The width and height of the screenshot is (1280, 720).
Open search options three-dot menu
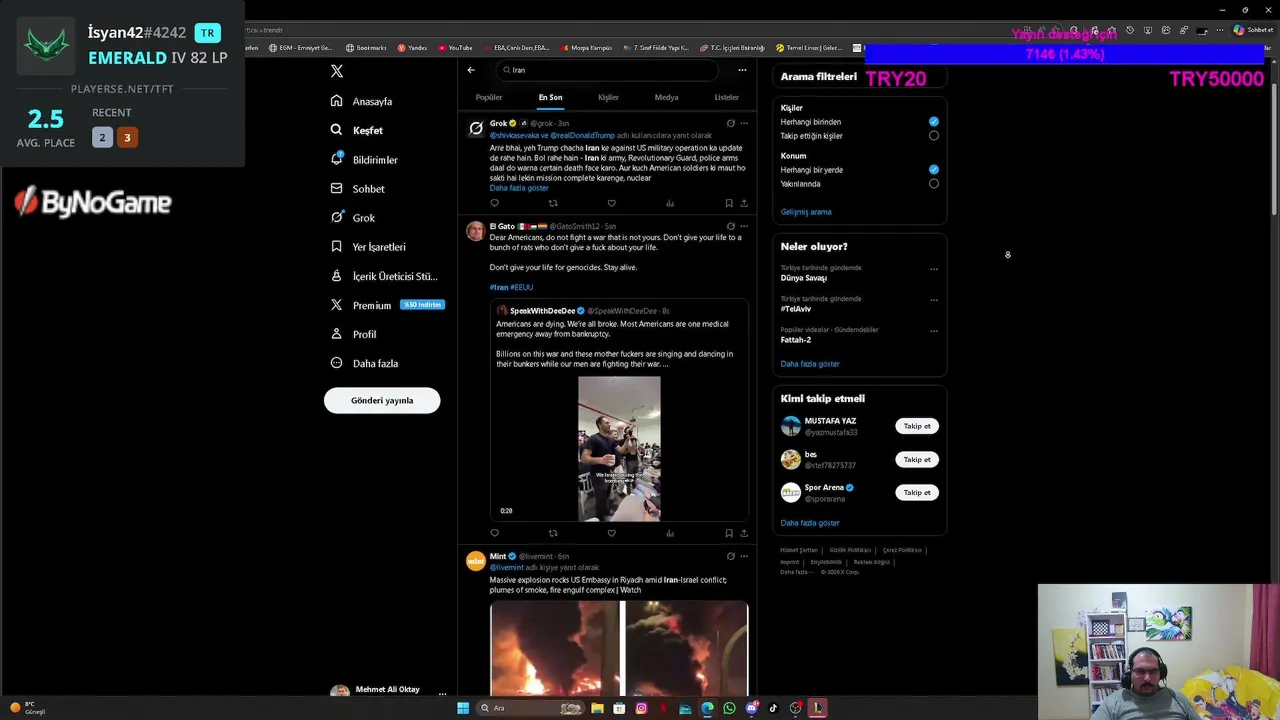click(x=742, y=70)
